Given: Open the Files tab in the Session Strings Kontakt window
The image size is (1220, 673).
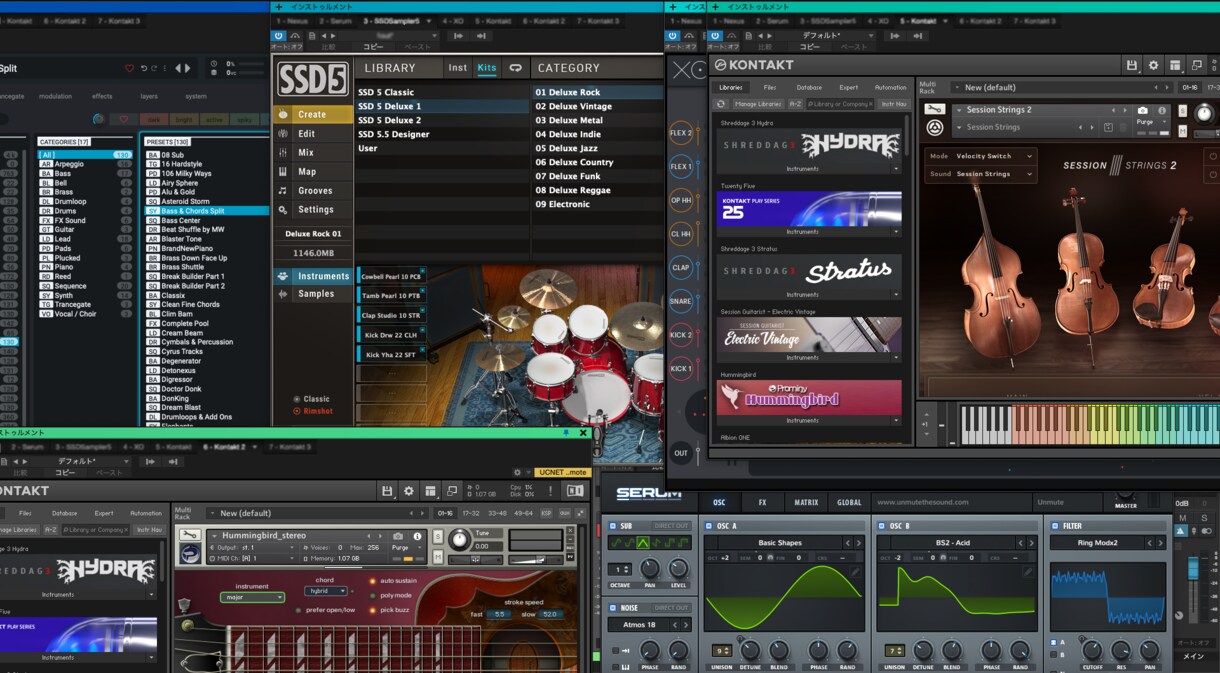Looking at the screenshot, I should (769, 87).
